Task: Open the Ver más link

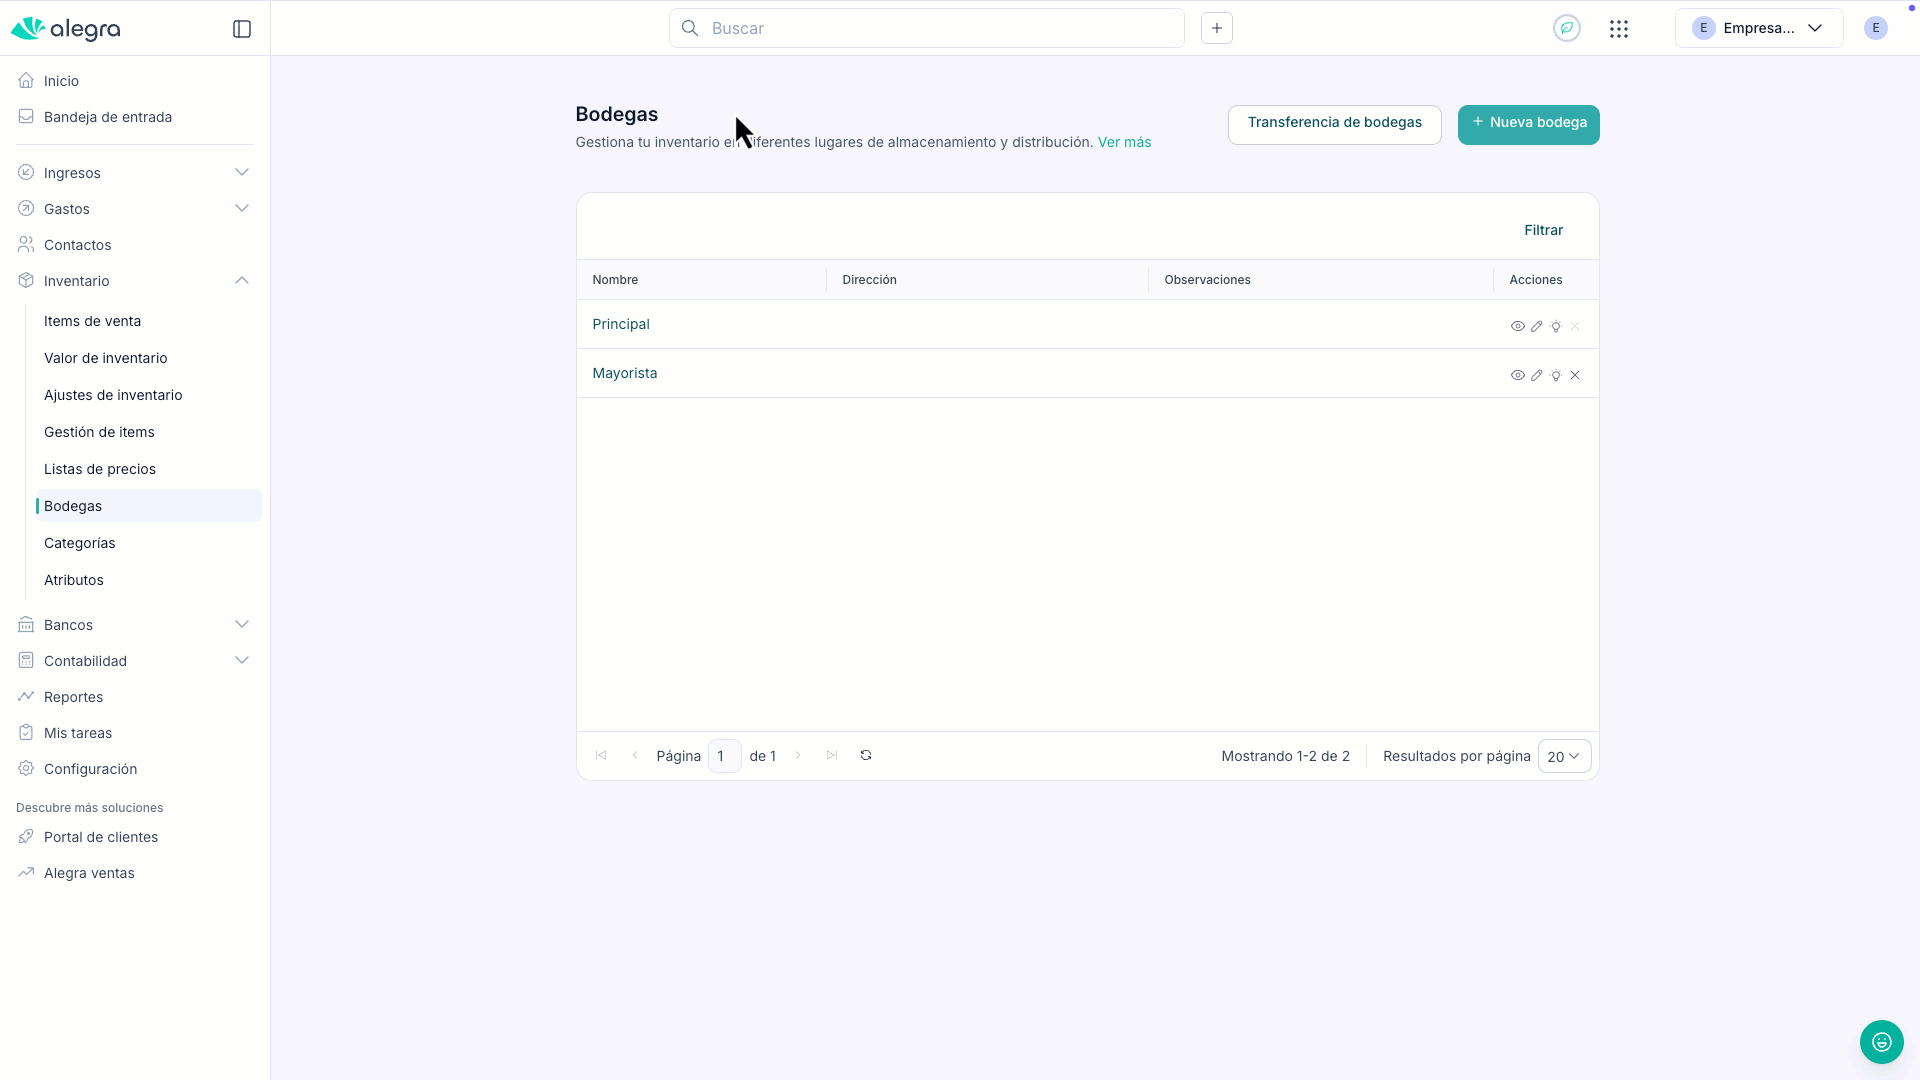Action: pos(1124,142)
